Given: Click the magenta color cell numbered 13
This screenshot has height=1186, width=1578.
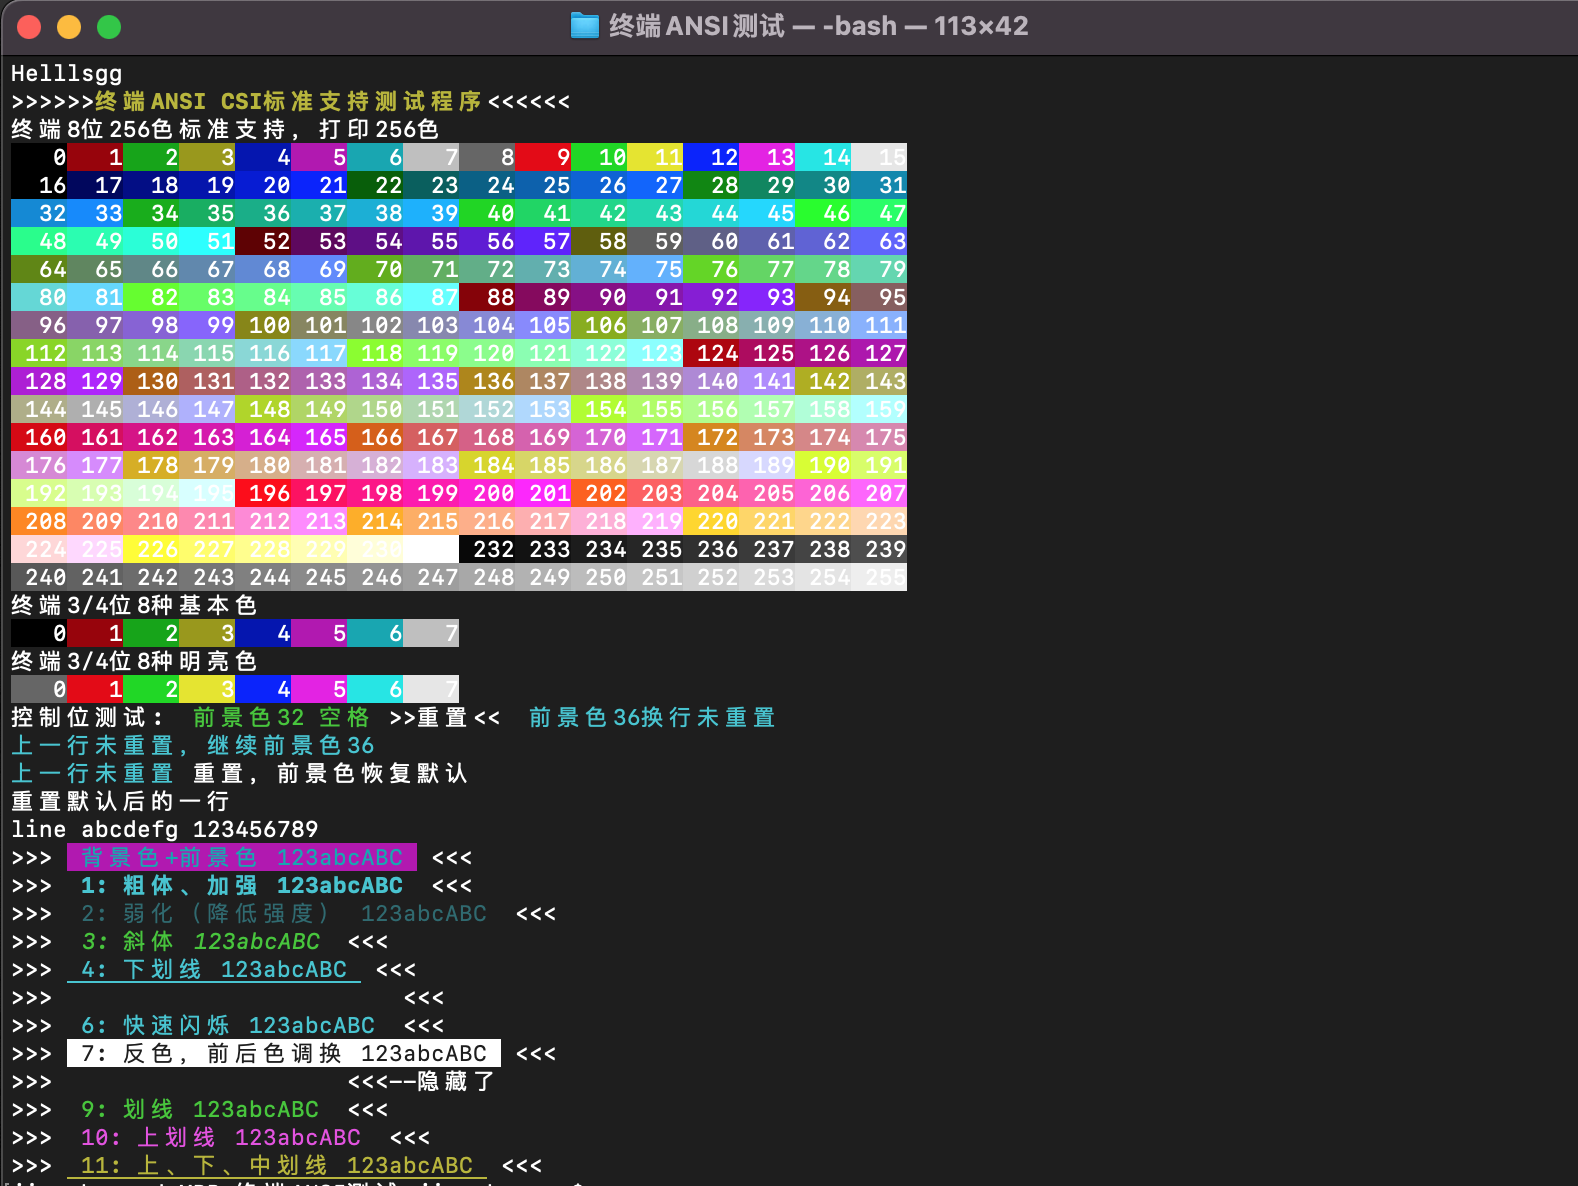Looking at the screenshot, I should pyautogui.click(x=767, y=157).
